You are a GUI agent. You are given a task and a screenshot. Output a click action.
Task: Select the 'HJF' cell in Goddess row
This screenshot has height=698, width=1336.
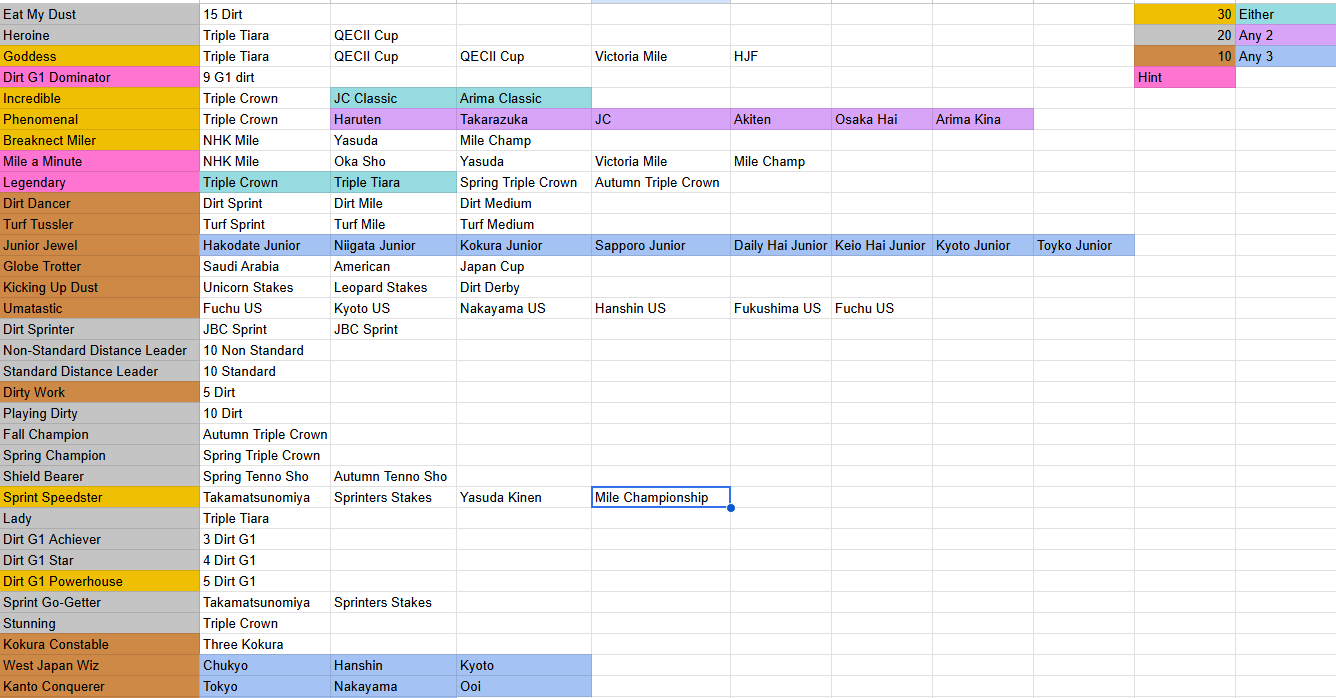[780, 56]
